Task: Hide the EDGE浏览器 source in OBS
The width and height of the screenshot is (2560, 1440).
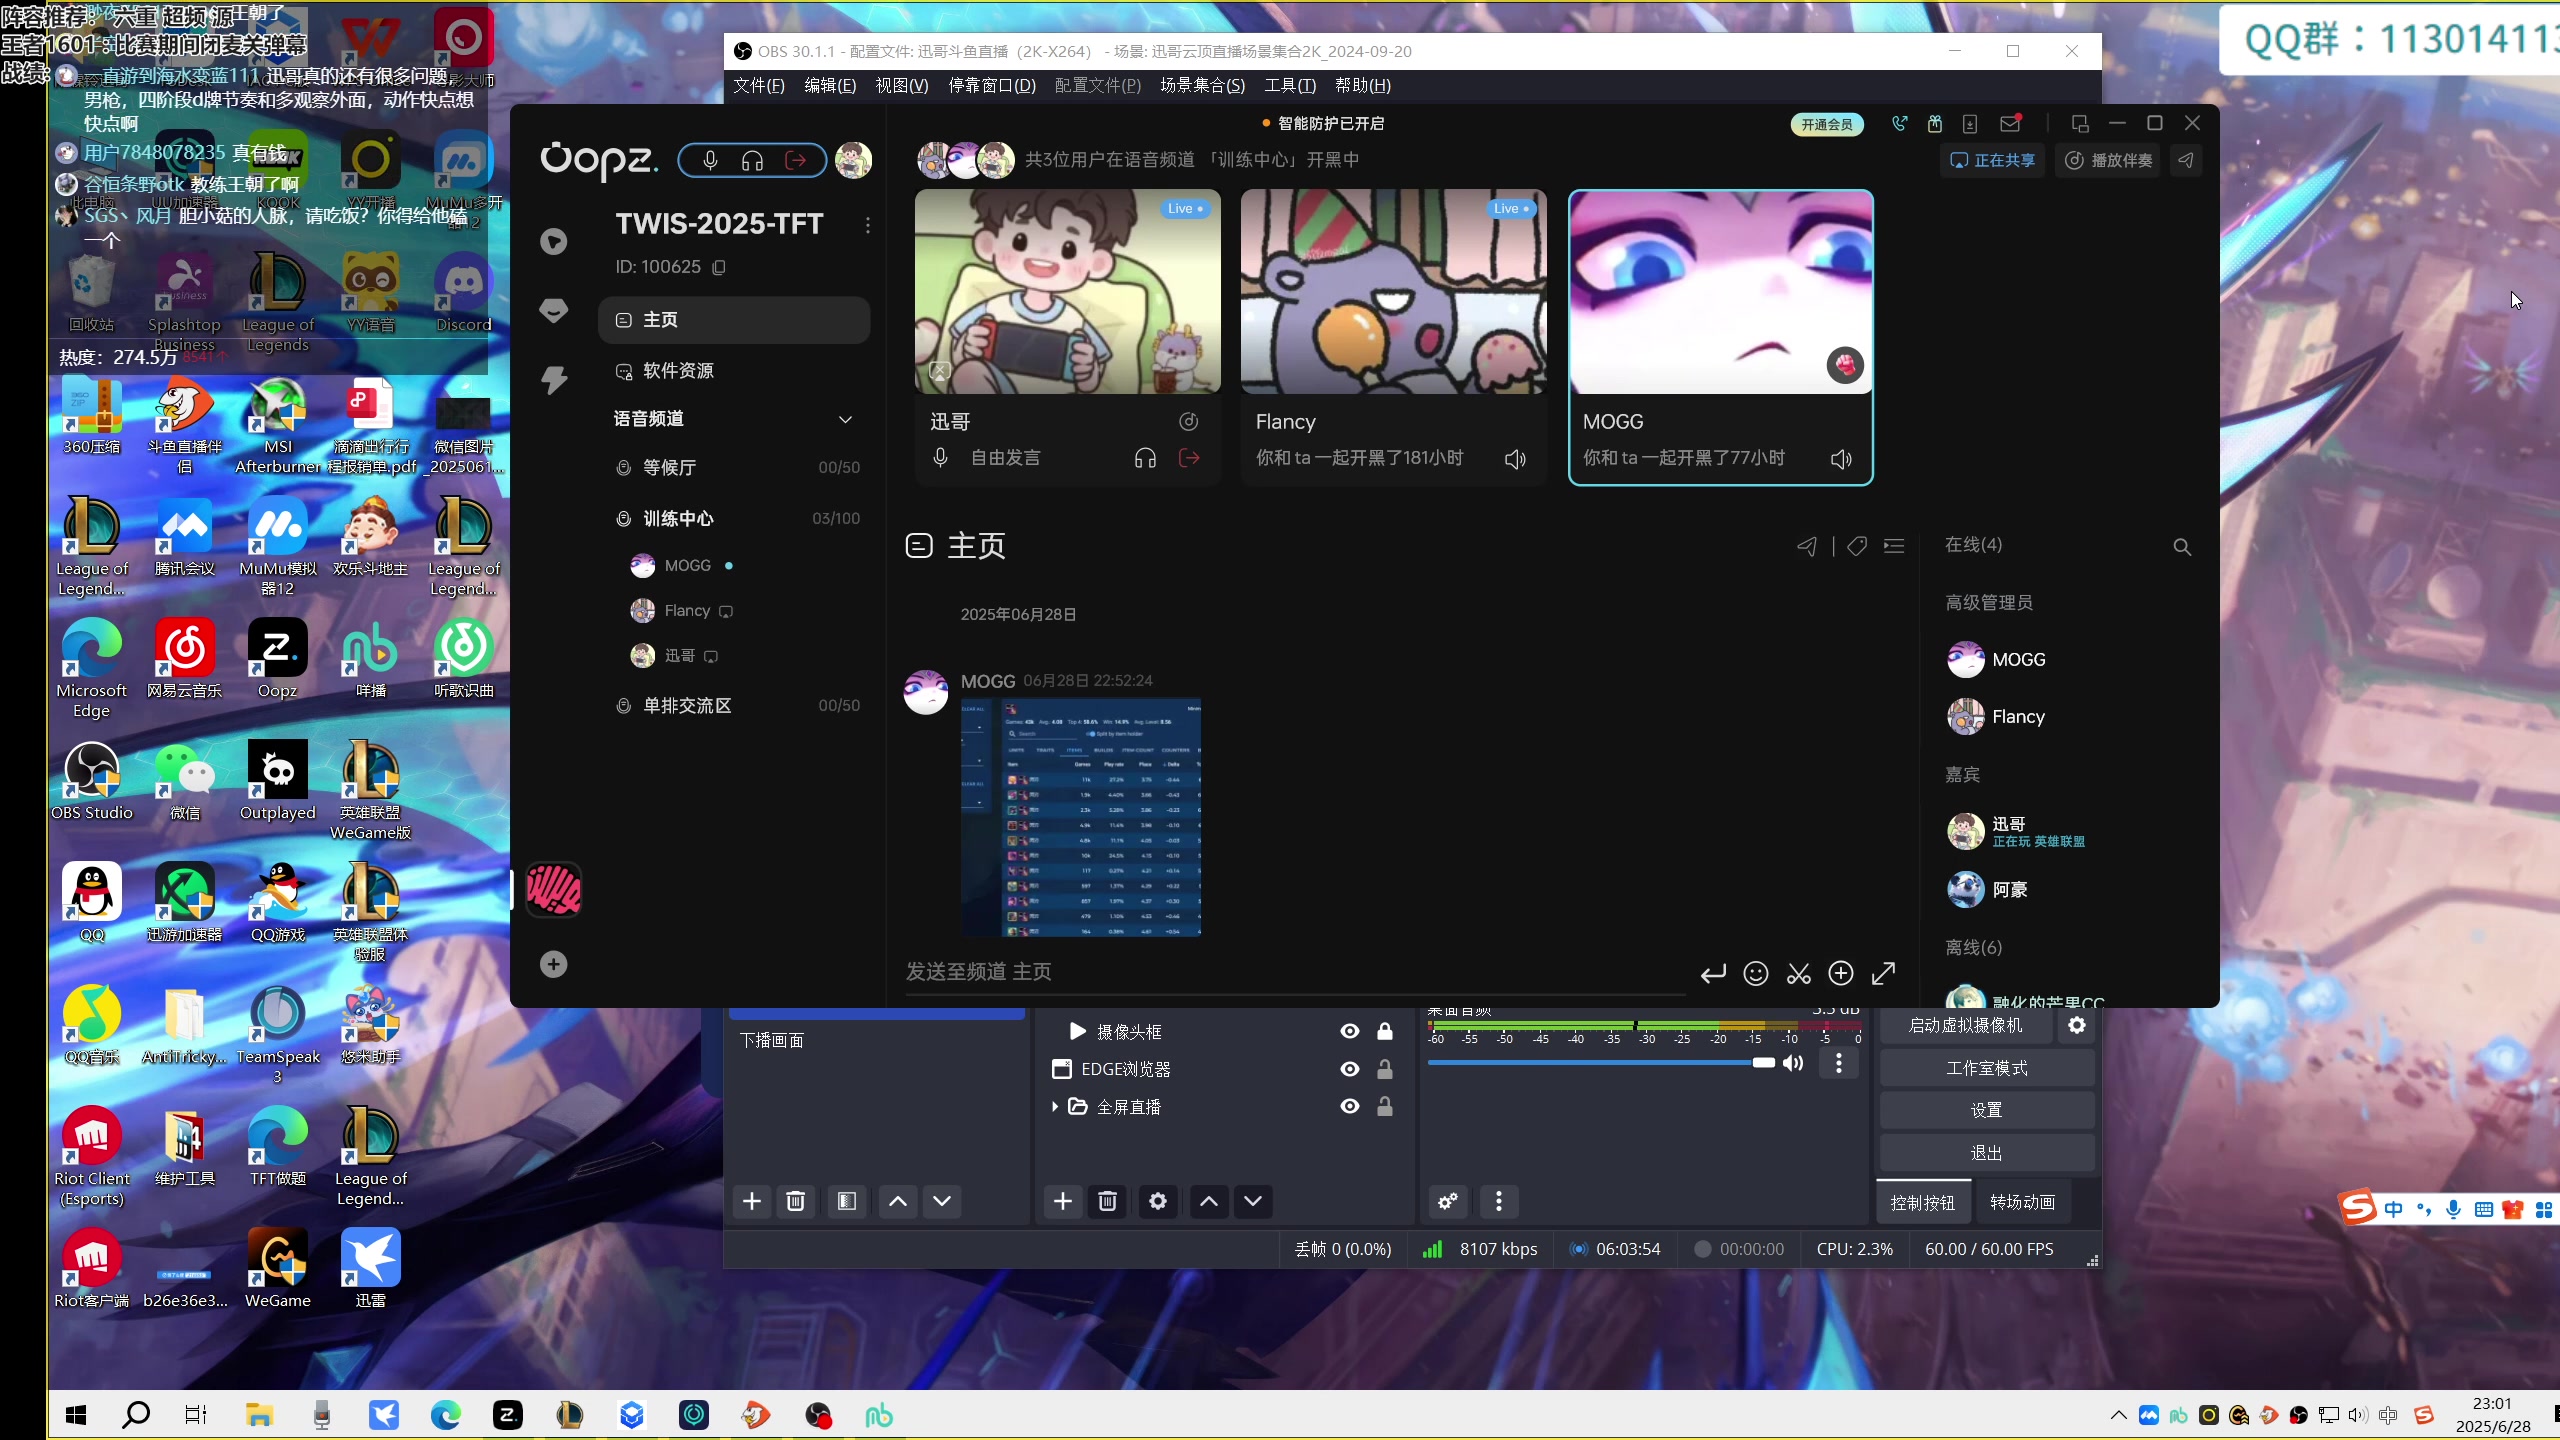Action: point(1350,1070)
